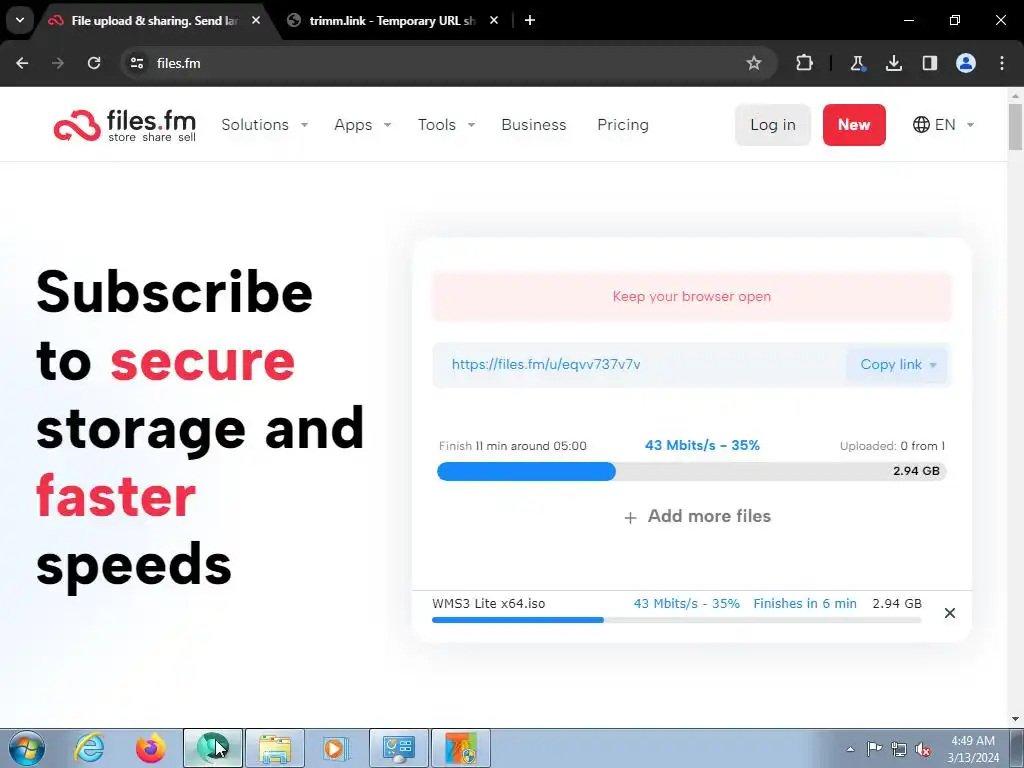
Task: Open Chrome three-dot menu
Action: (1002, 63)
